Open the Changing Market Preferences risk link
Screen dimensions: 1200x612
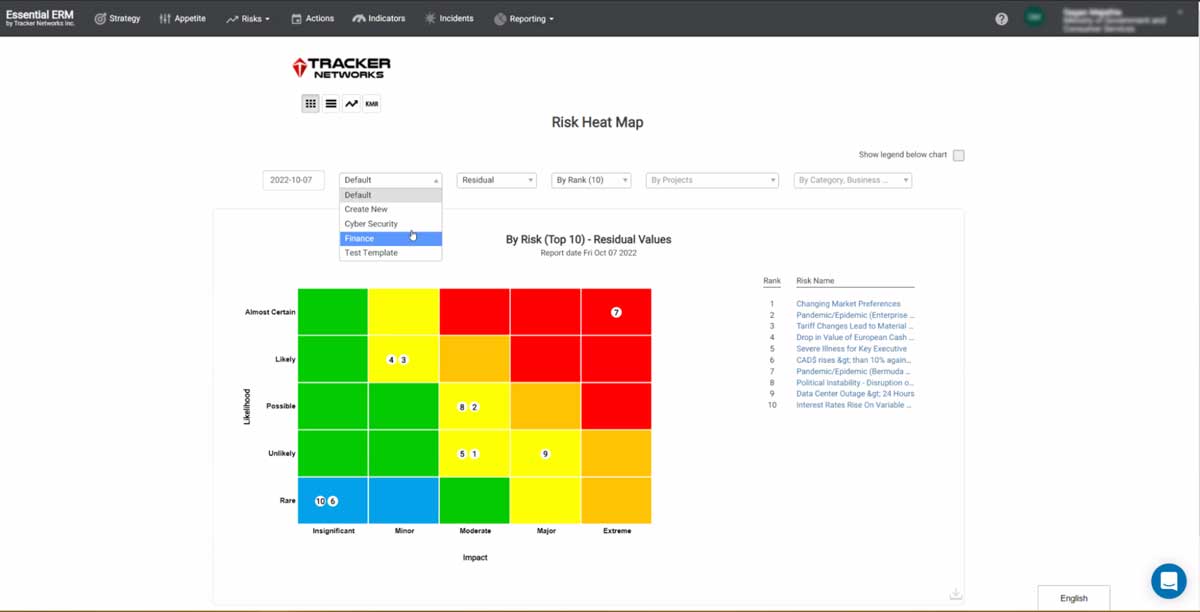(x=848, y=303)
